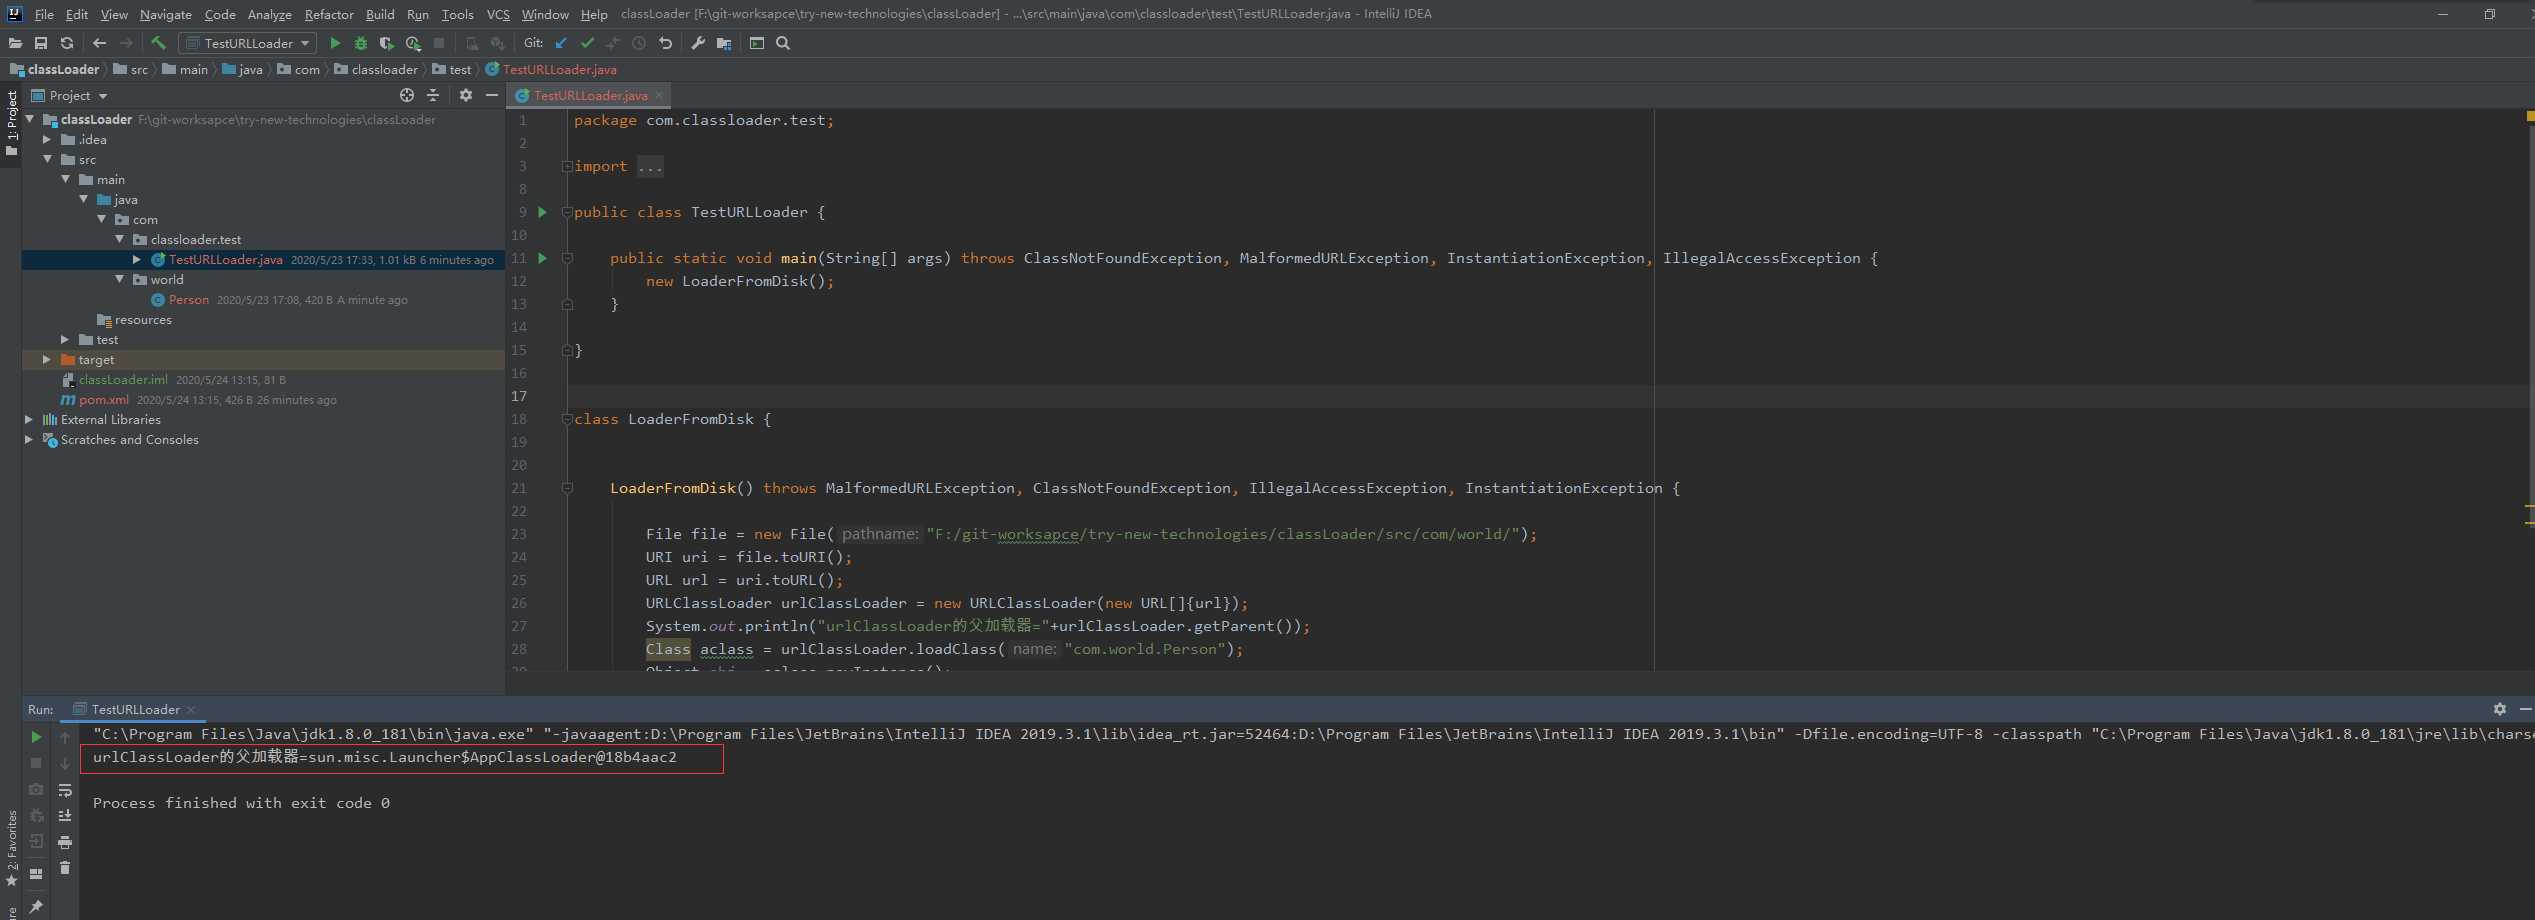Fold the LoaderFromDisk class at line 18
This screenshot has width=2535, height=920.
pyautogui.click(x=567, y=419)
